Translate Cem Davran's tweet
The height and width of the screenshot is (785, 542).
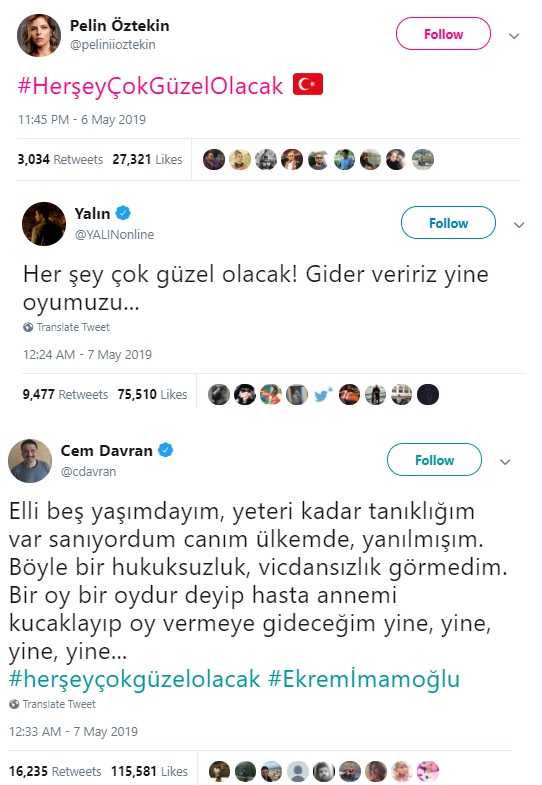point(59,704)
